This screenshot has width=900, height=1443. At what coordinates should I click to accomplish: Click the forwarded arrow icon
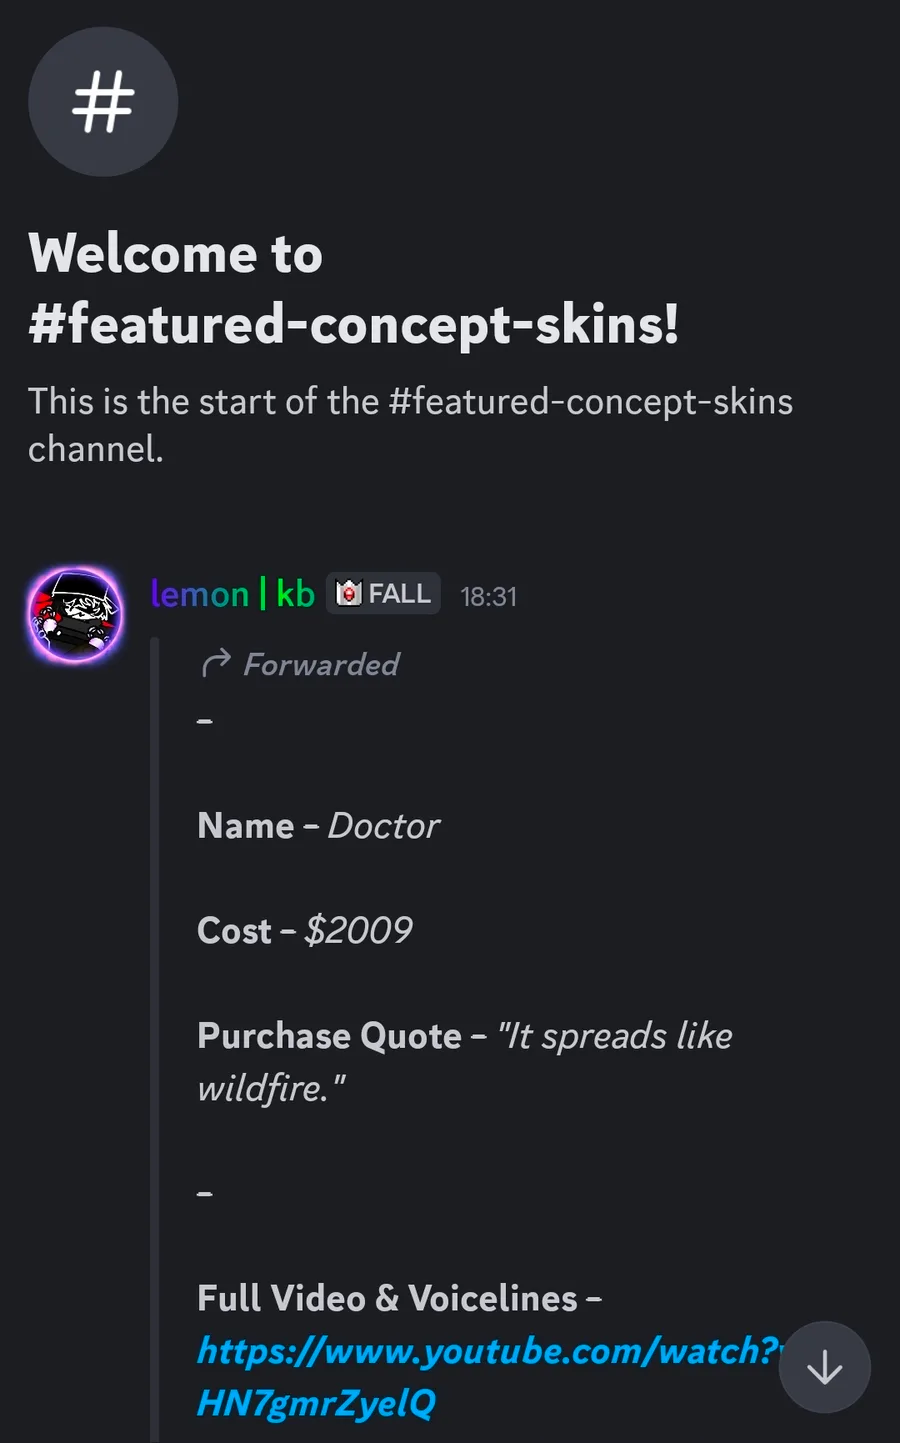click(x=215, y=664)
